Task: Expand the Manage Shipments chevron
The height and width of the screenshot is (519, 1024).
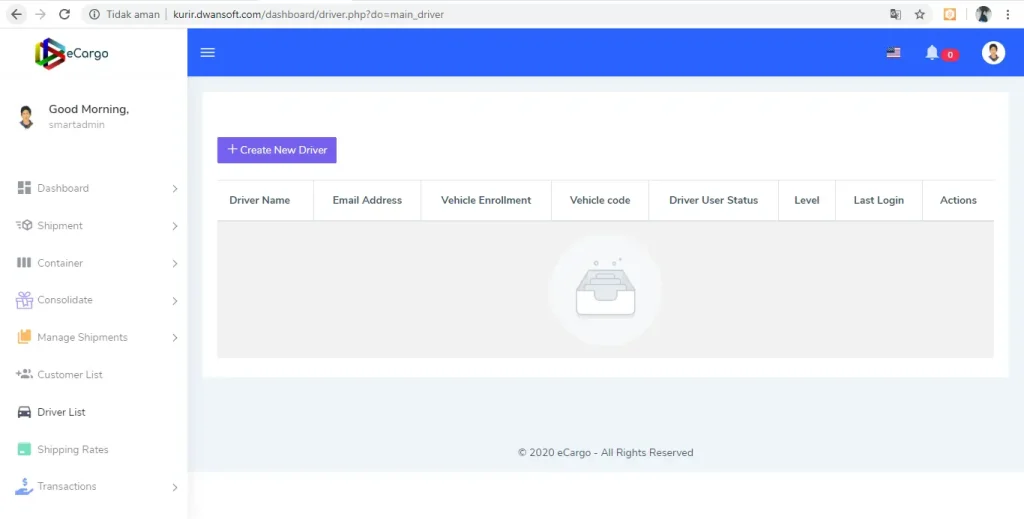Action: point(174,338)
